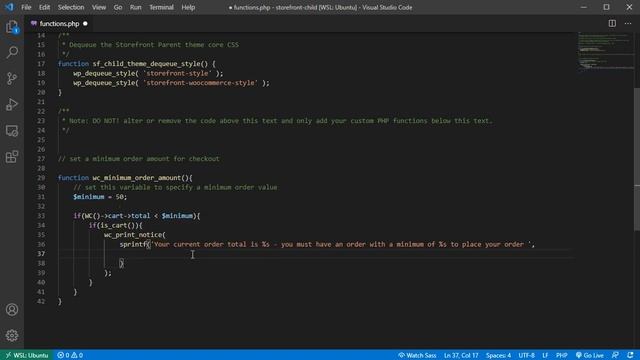This screenshot has width=640, height=360.
Task: Click the unsaved dot on functions.php tab
Action: [85, 24]
